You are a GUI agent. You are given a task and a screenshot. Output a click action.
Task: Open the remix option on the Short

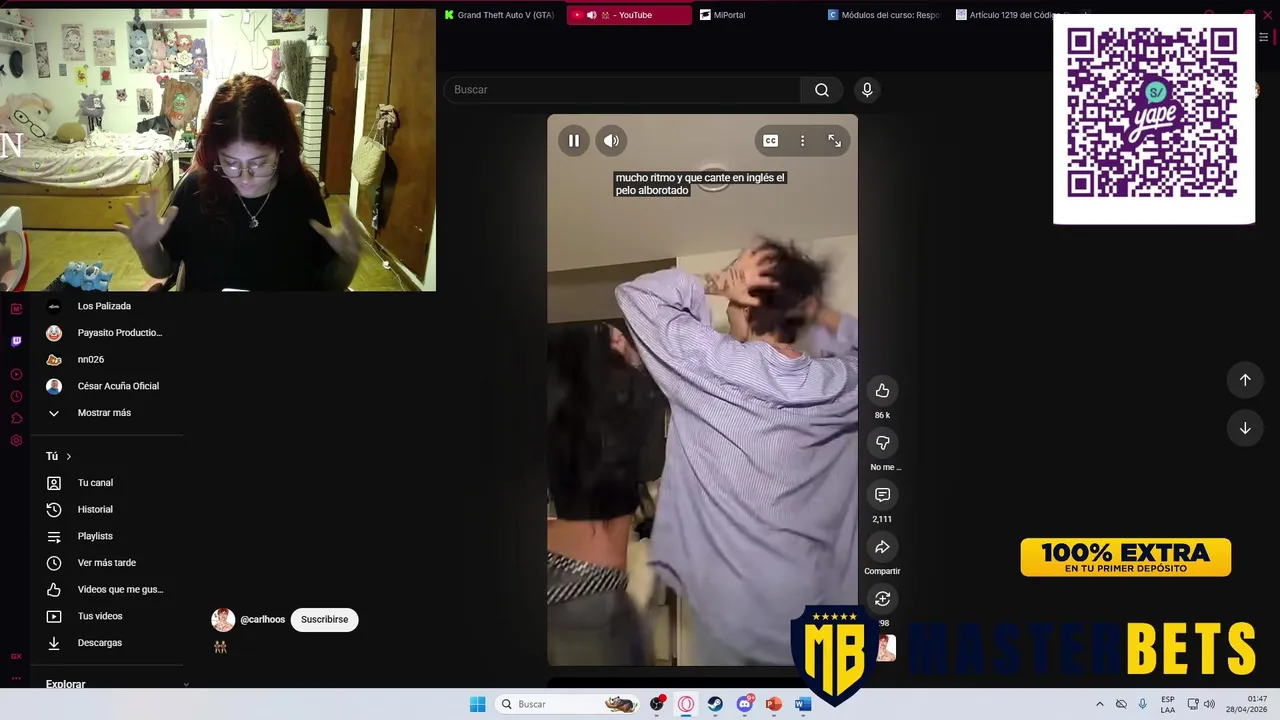click(x=882, y=599)
